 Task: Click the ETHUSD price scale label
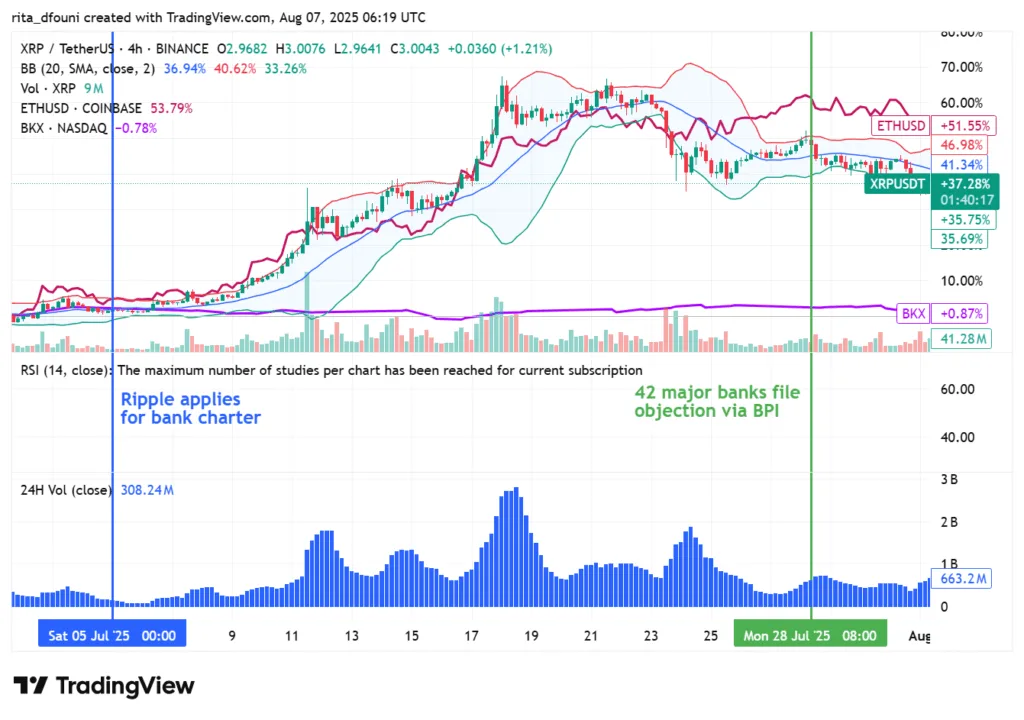click(x=900, y=125)
